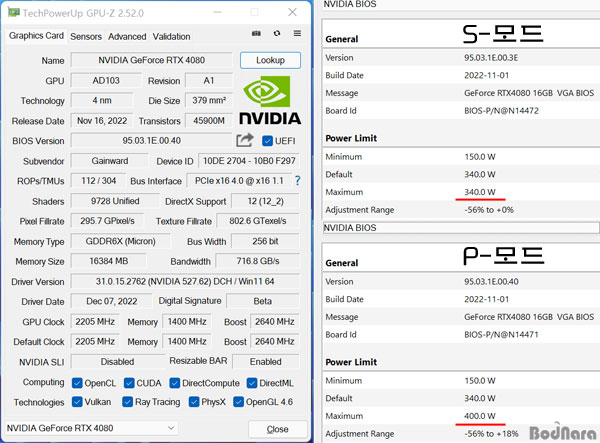Switch to the Validation tab

coord(171,37)
